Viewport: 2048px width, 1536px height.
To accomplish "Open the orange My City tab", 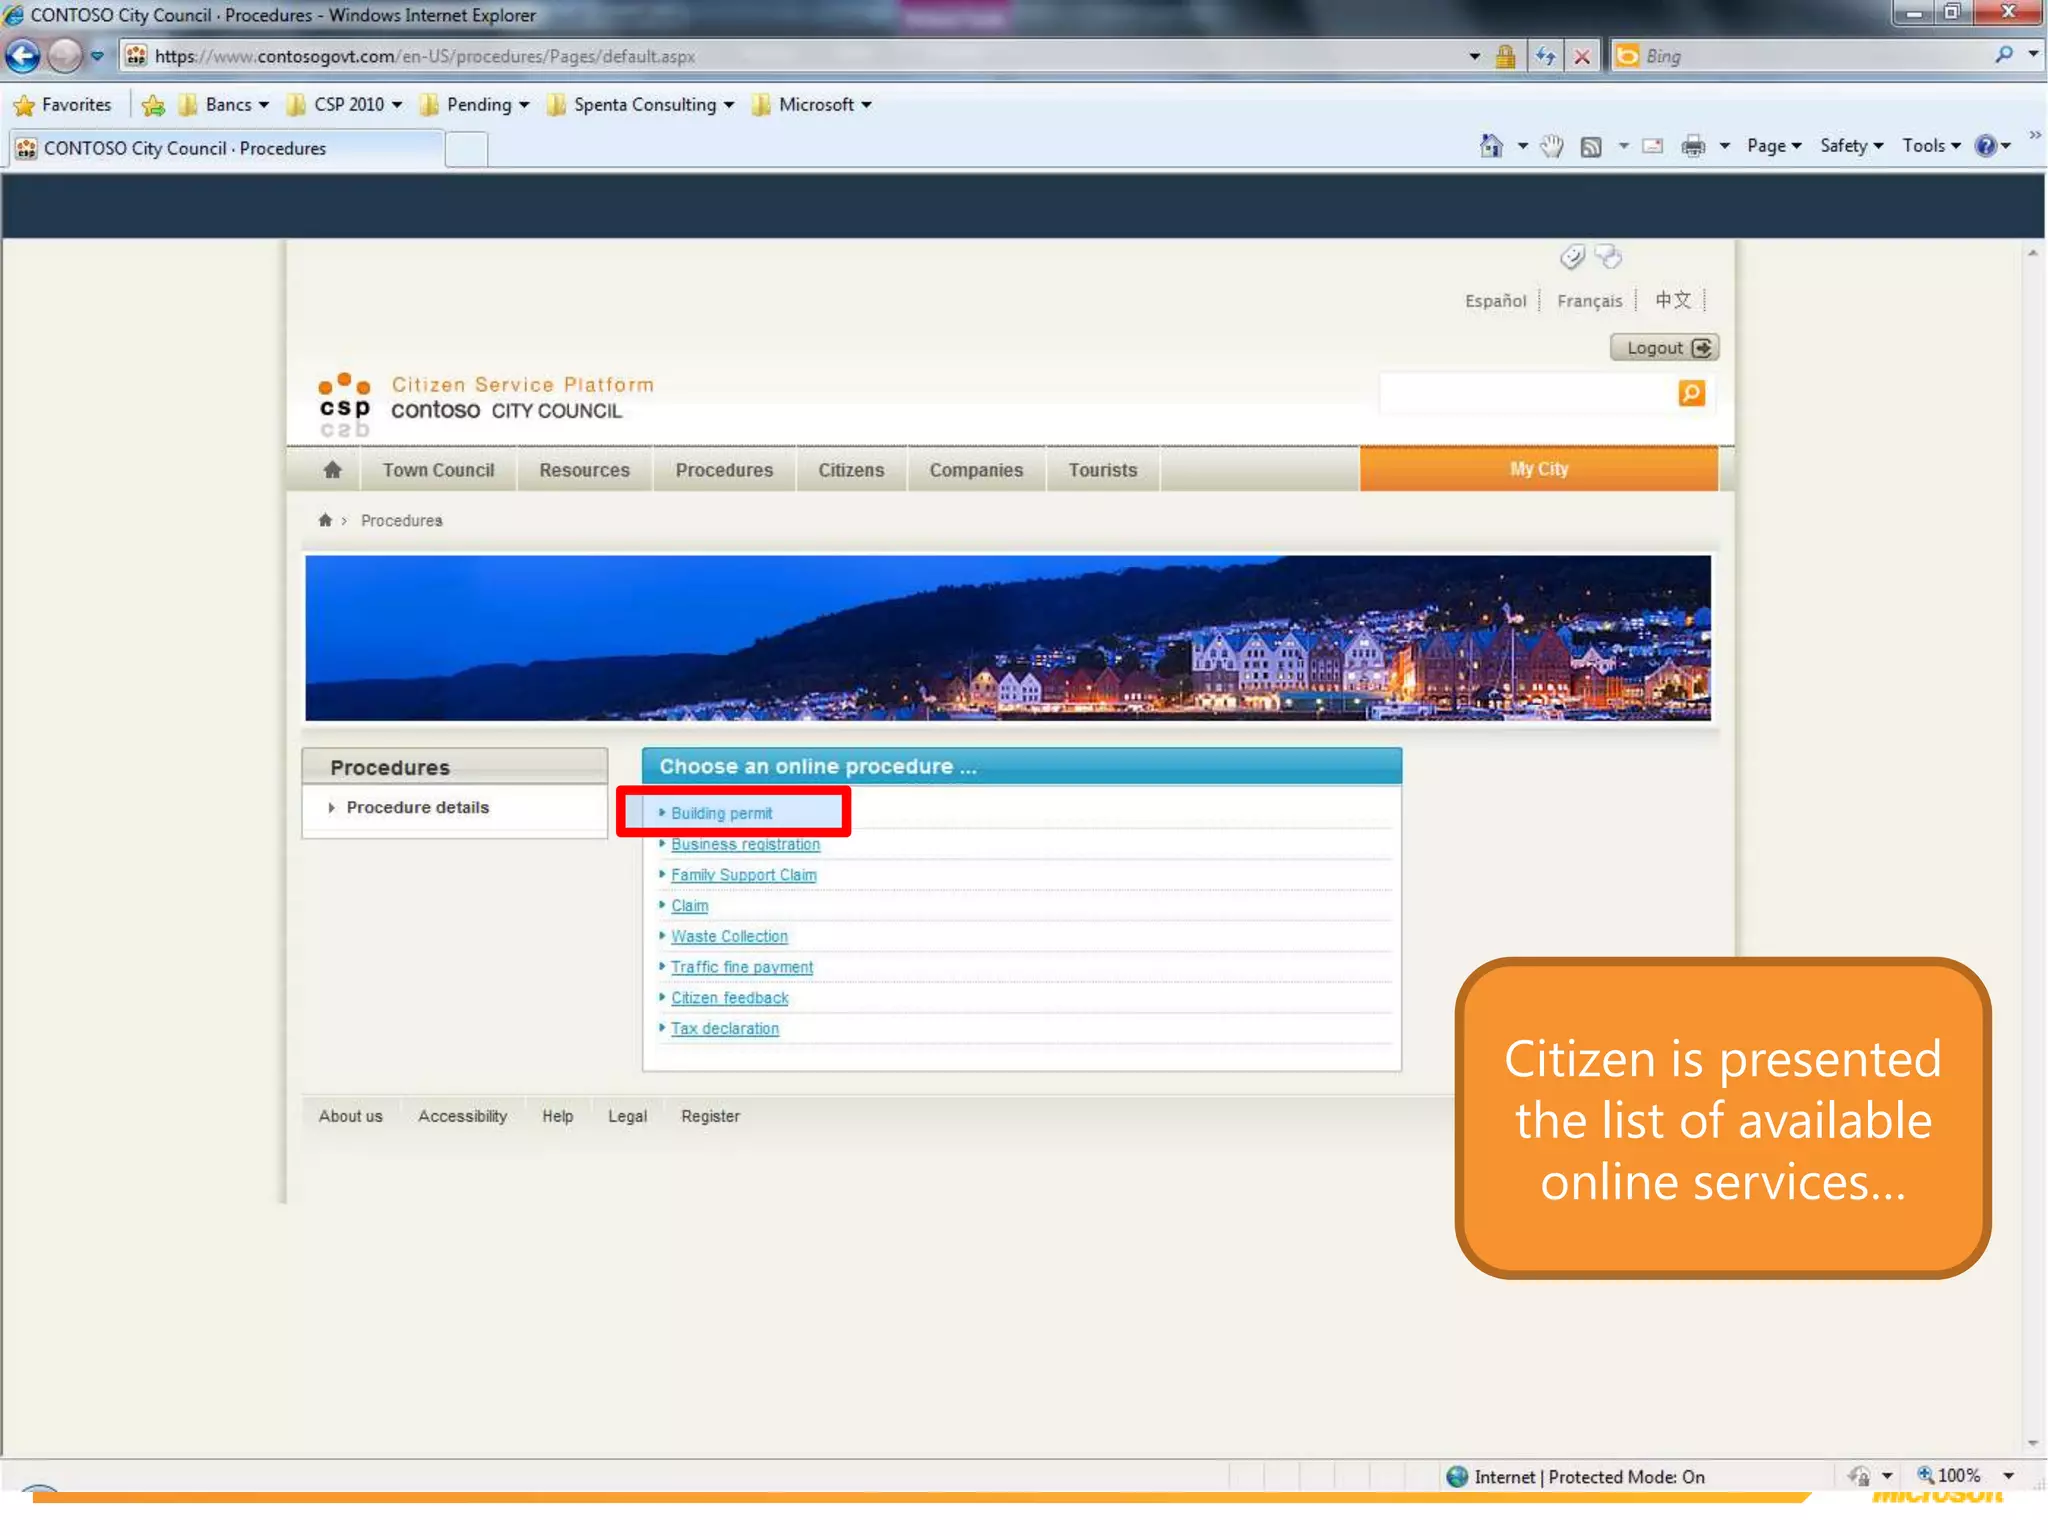I will pos(1539,469).
